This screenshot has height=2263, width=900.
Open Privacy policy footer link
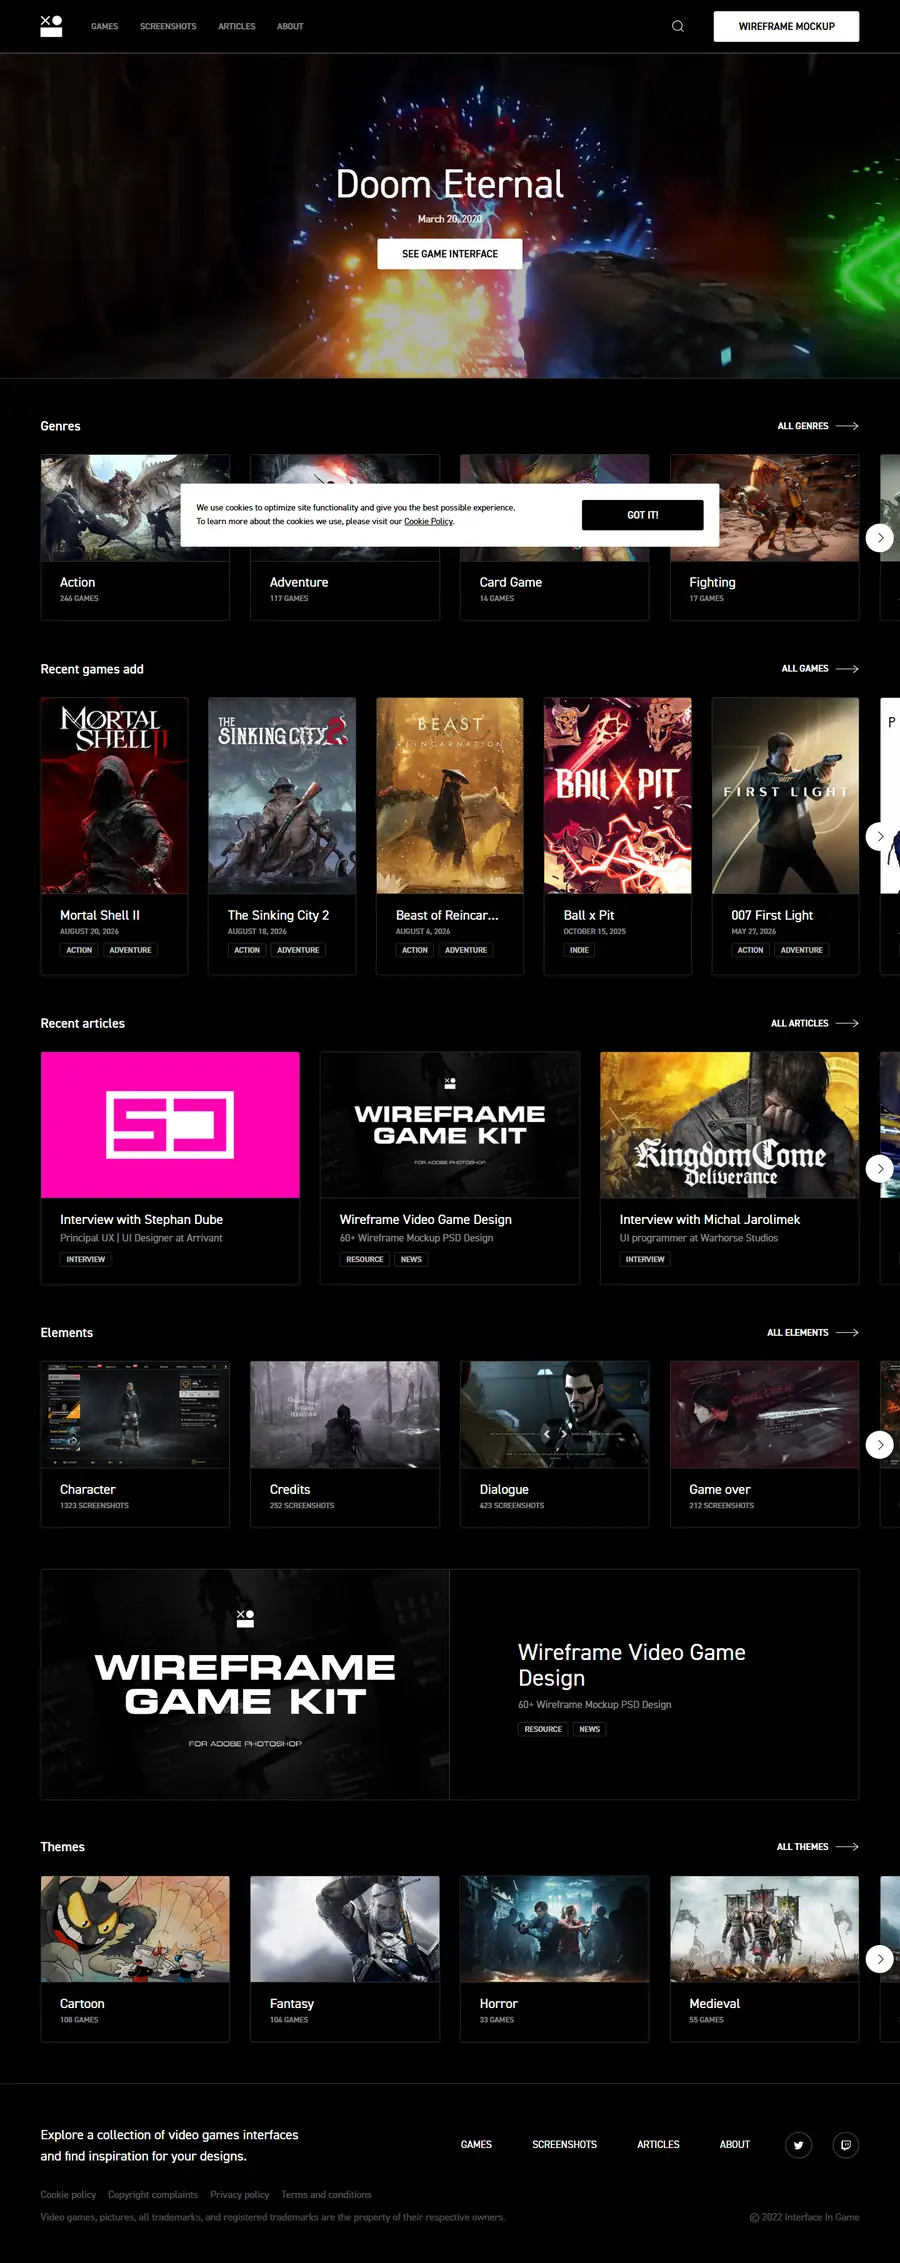[240, 2194]
